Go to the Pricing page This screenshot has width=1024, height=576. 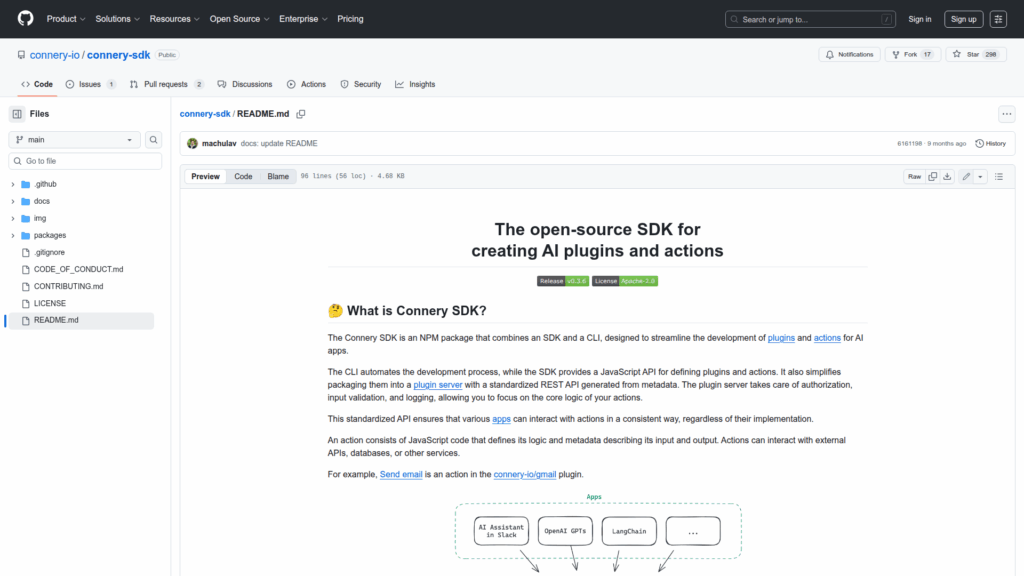(x=350, y=19)
